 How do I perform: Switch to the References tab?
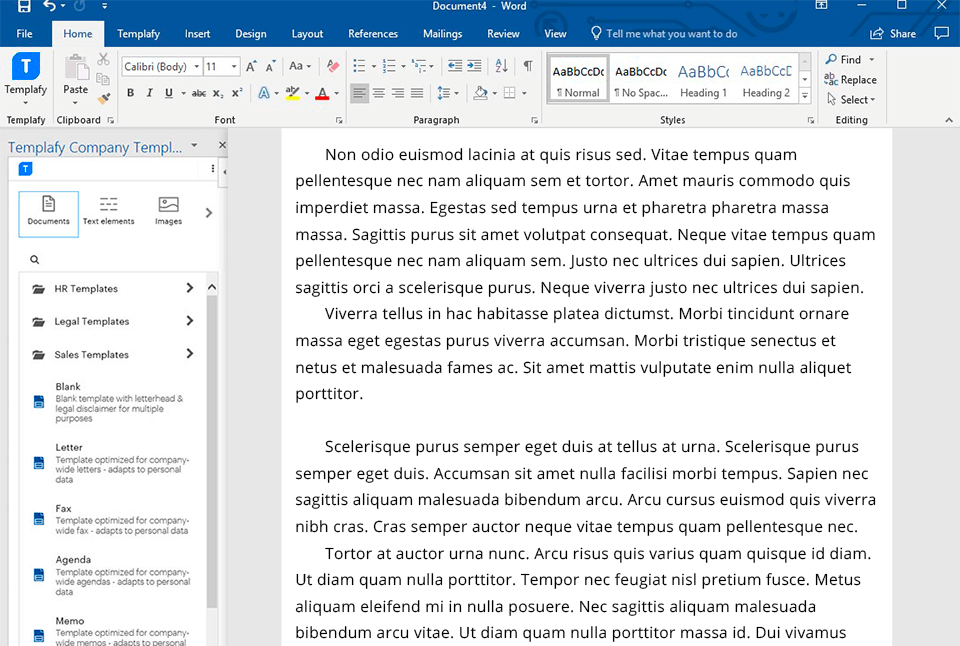tap(373, 34)
